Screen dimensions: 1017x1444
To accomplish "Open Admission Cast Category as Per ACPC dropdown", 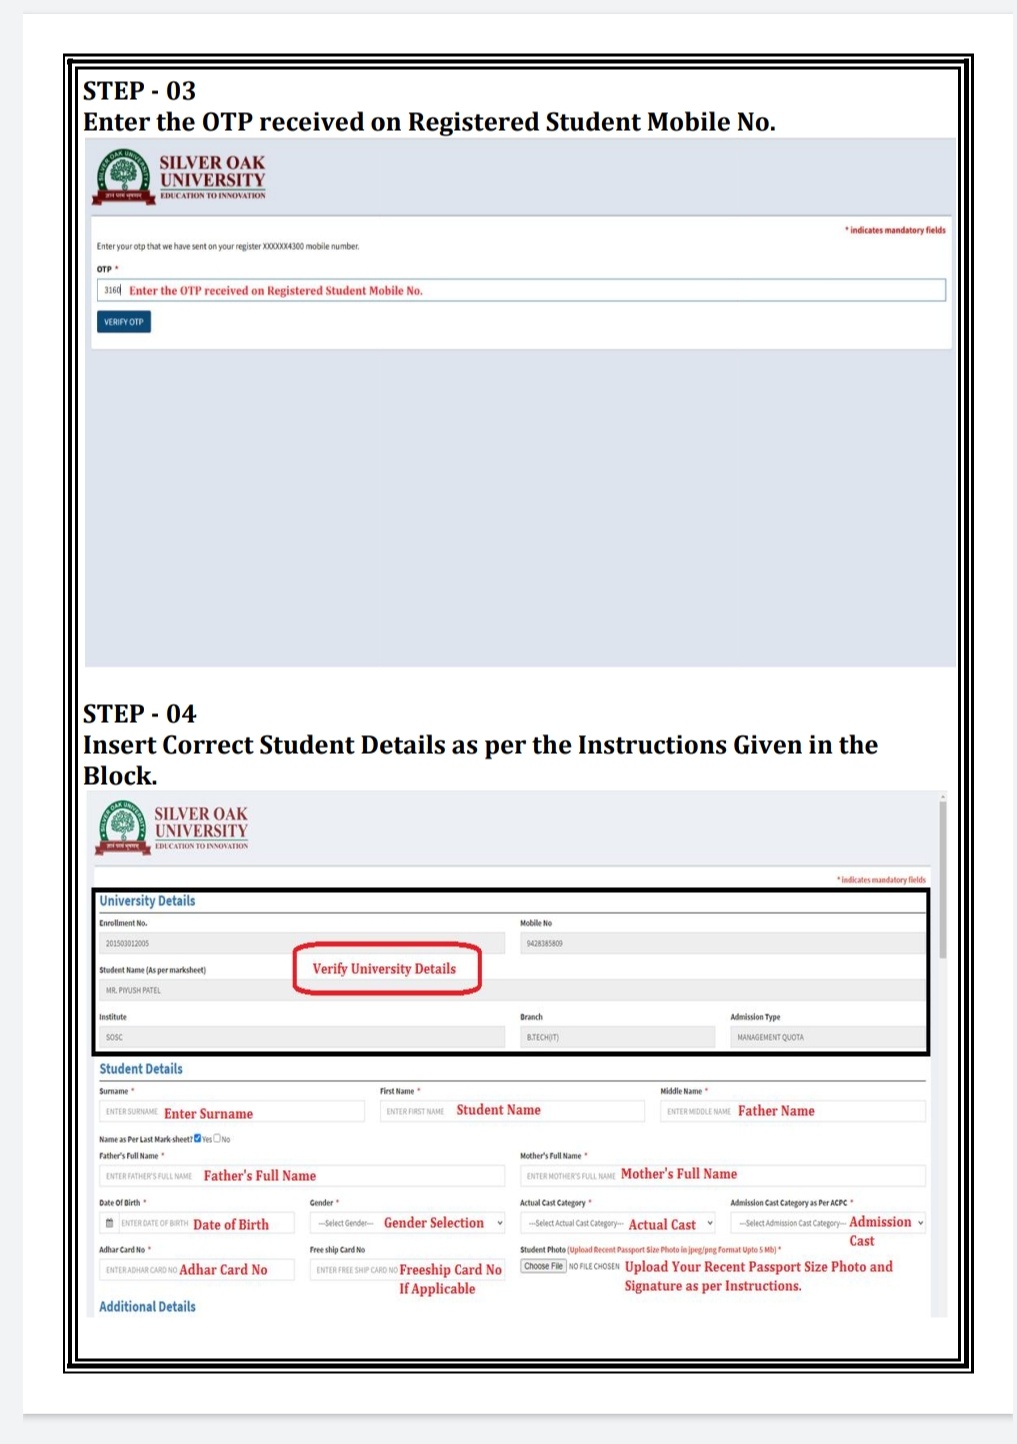I will [827, 1223].
